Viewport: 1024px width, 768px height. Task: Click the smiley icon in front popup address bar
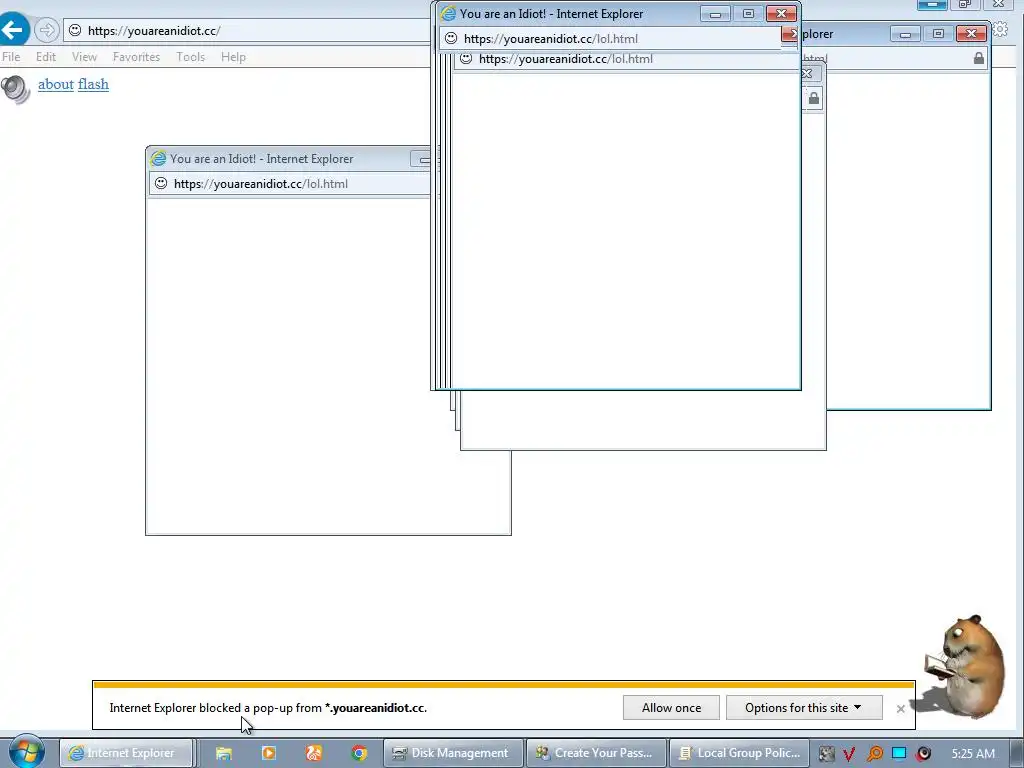[x=451, y=38]
